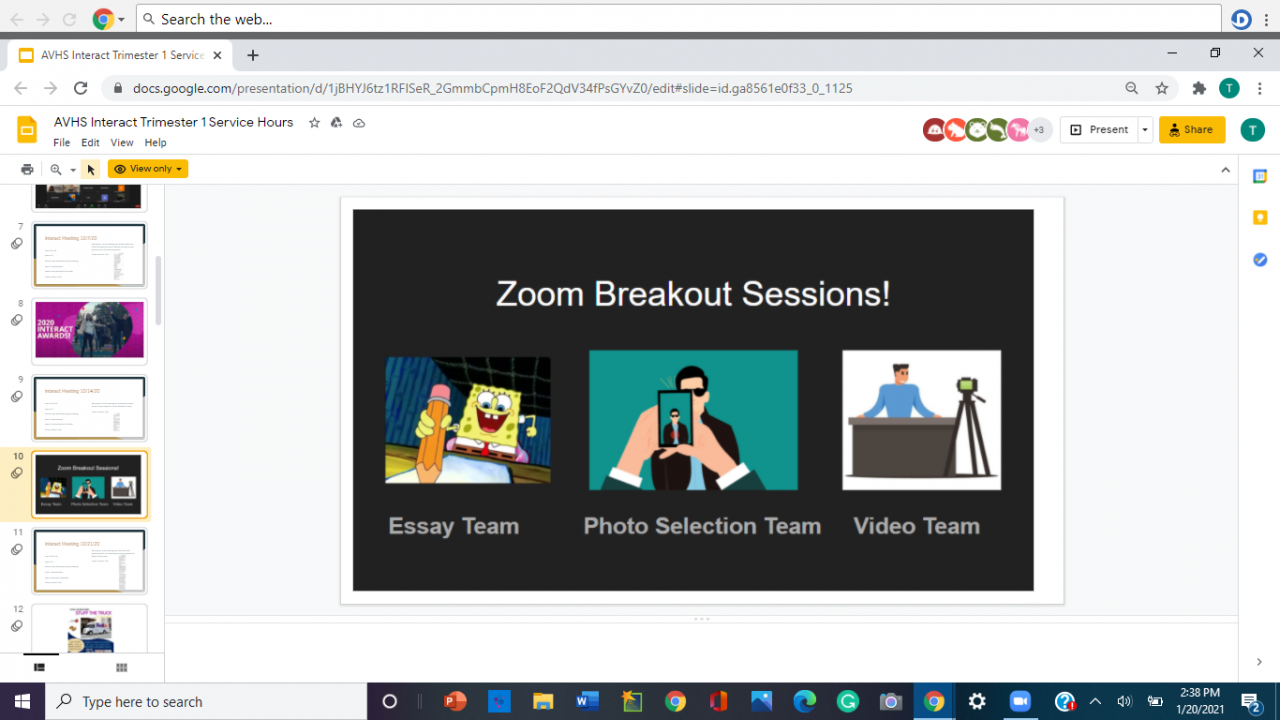Screen dimensions: 1280x720
Task: Choose the arrow select cursor tool
Action: click(x=91, y=169)
